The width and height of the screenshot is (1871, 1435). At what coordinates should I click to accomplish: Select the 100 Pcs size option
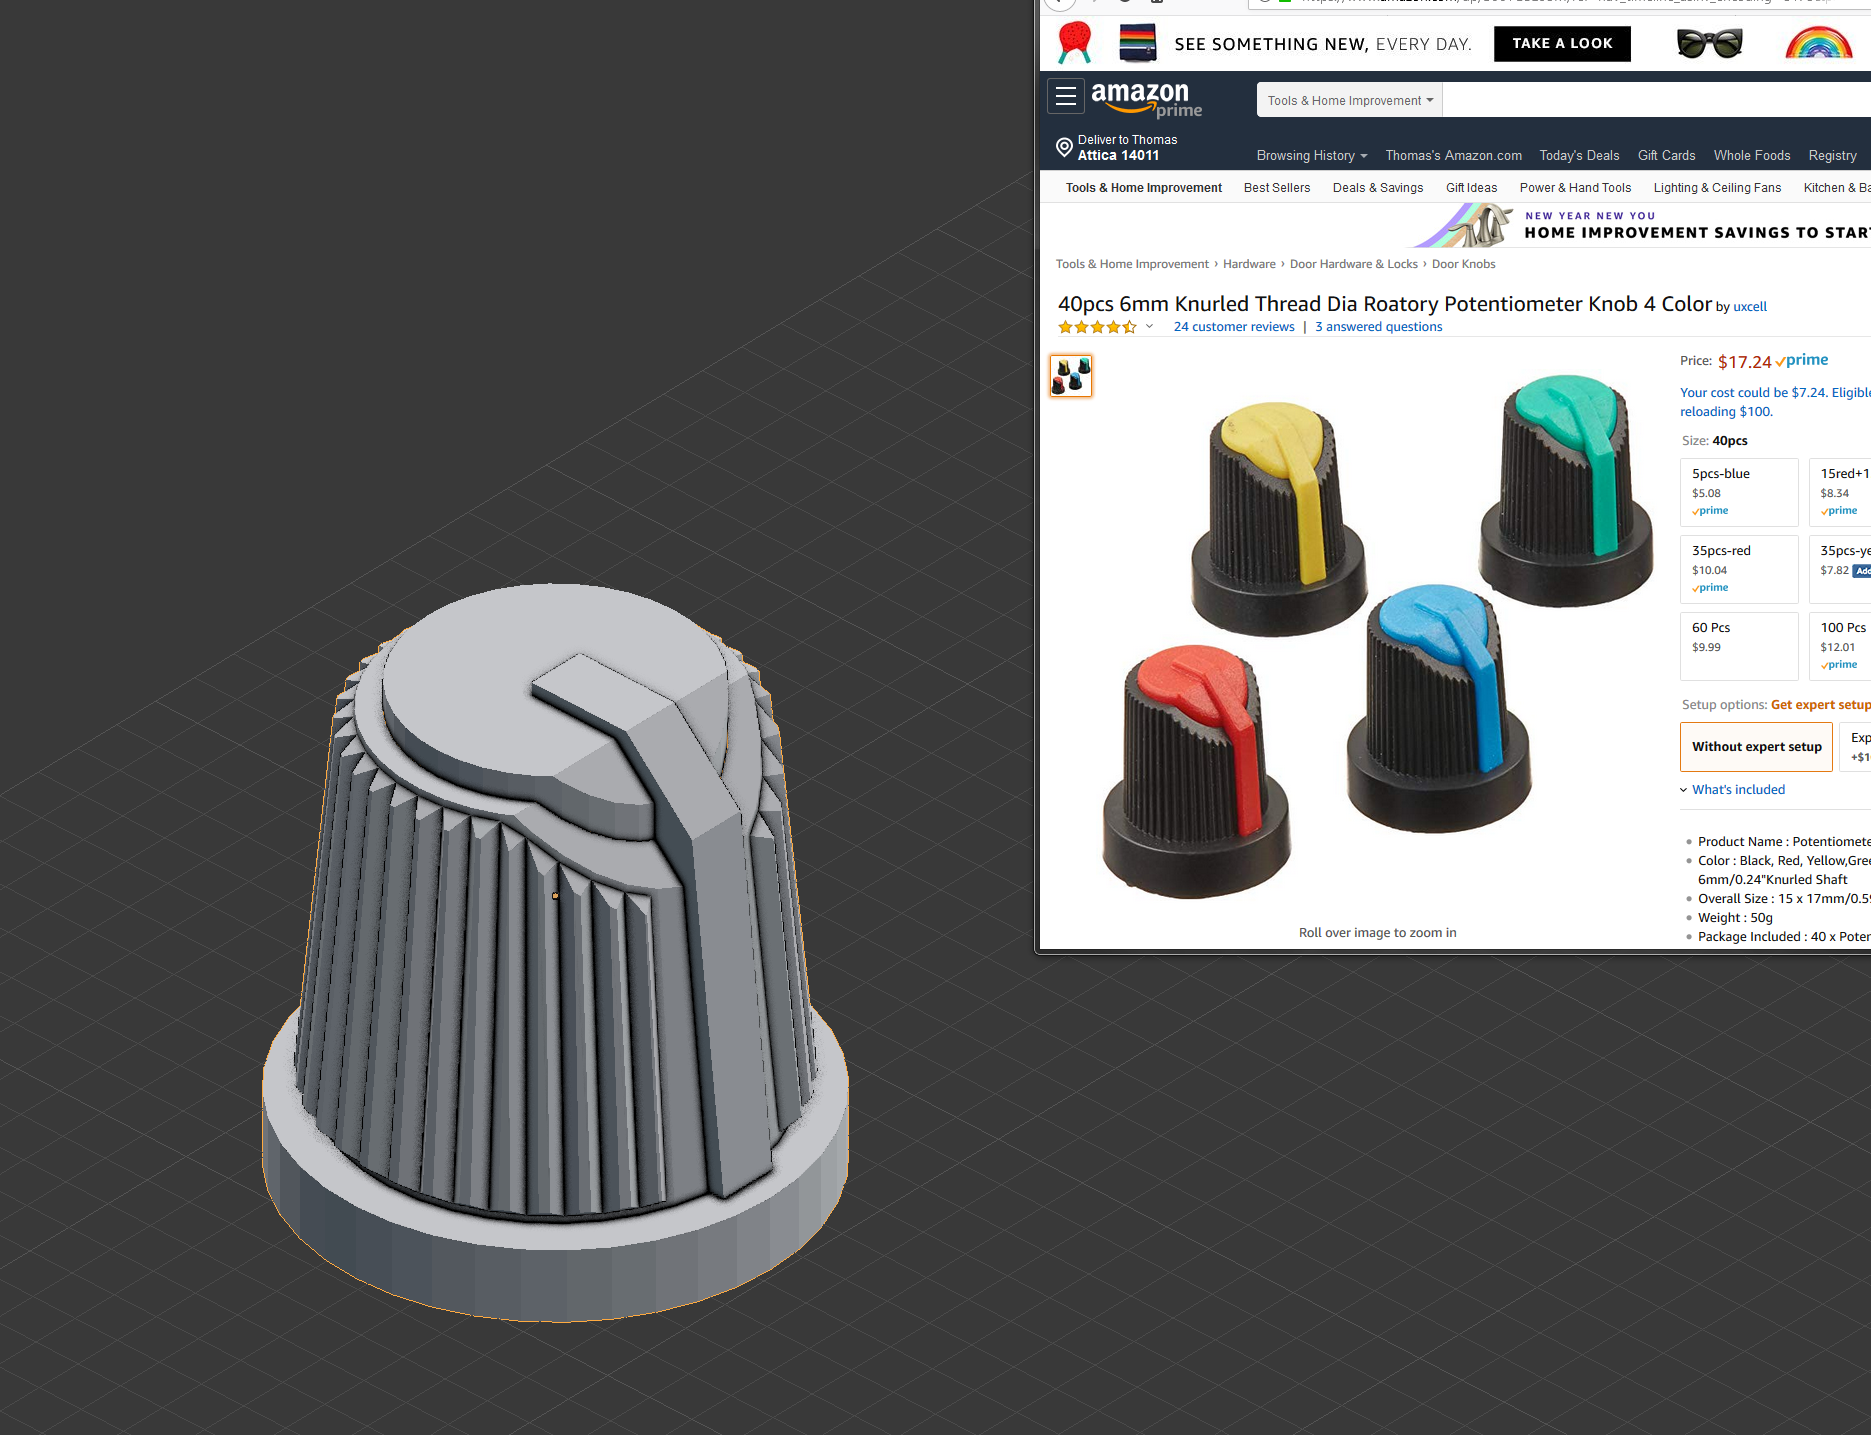pyautogui.click(x=1840, y=646)
